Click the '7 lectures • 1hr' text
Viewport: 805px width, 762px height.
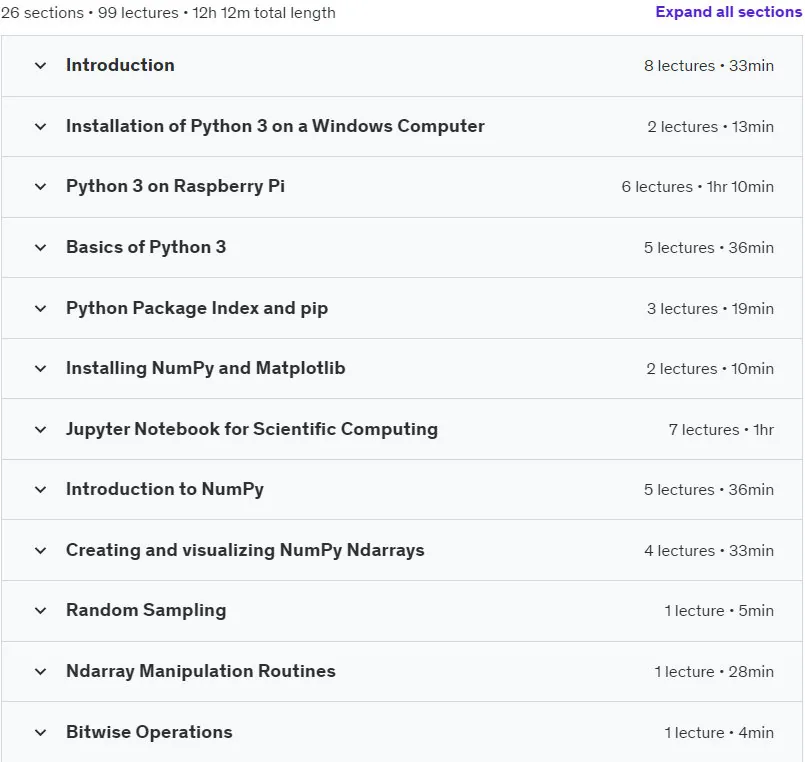pyautogui.click(x=721, y=430)
